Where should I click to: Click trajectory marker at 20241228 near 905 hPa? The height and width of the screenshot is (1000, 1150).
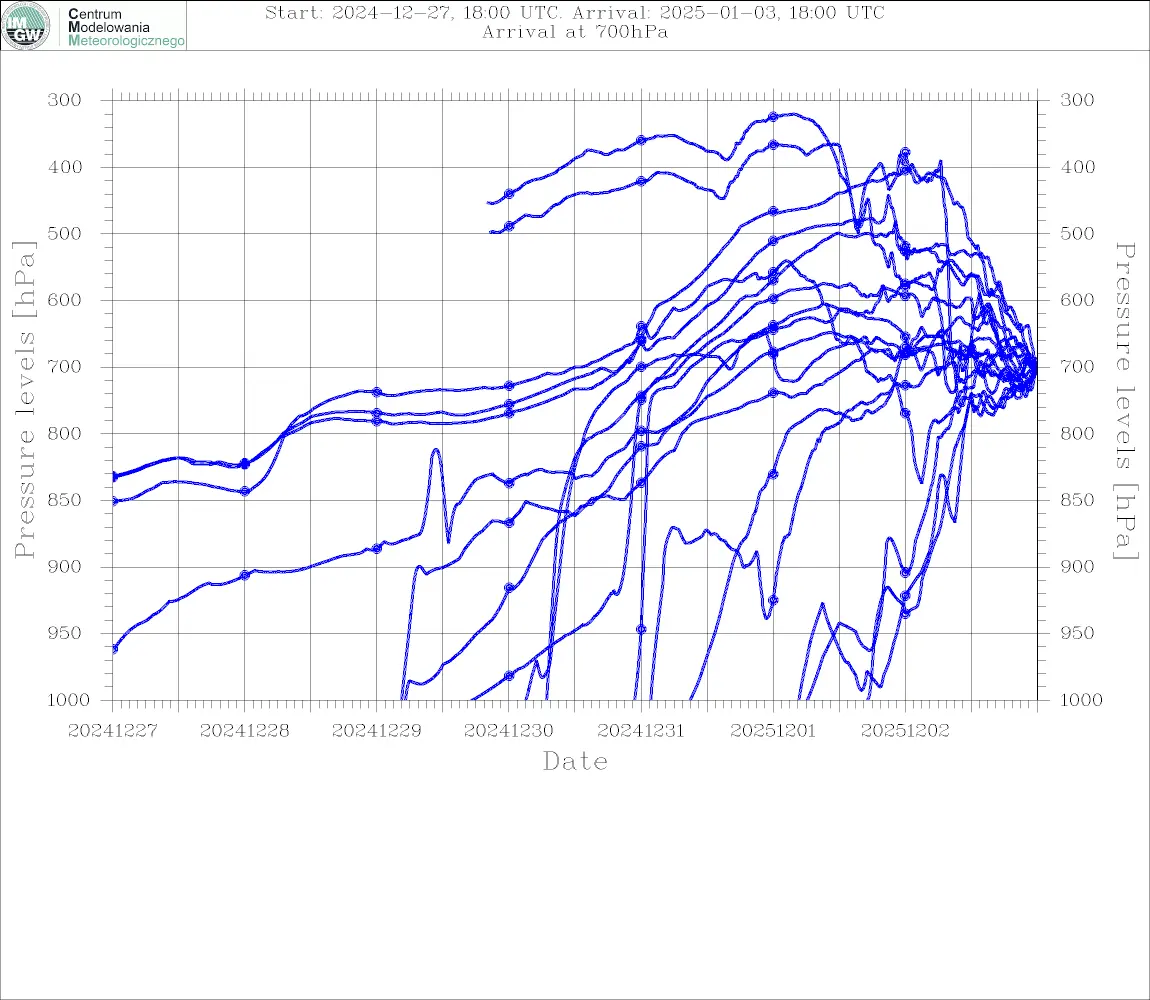pos(245,575)
